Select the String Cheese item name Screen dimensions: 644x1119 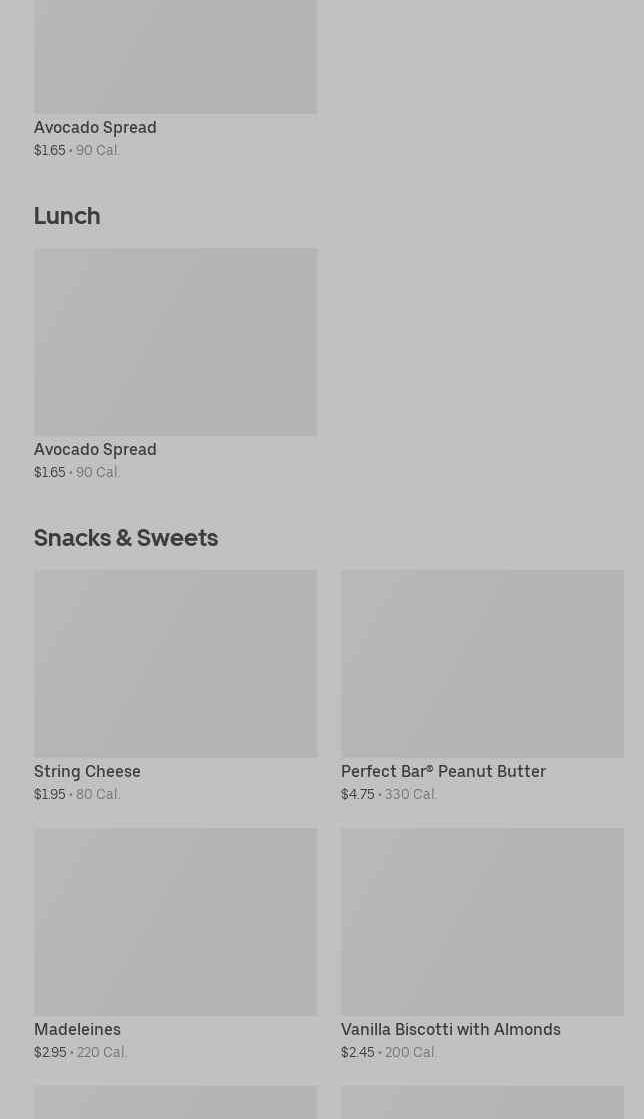click(87, 772)
